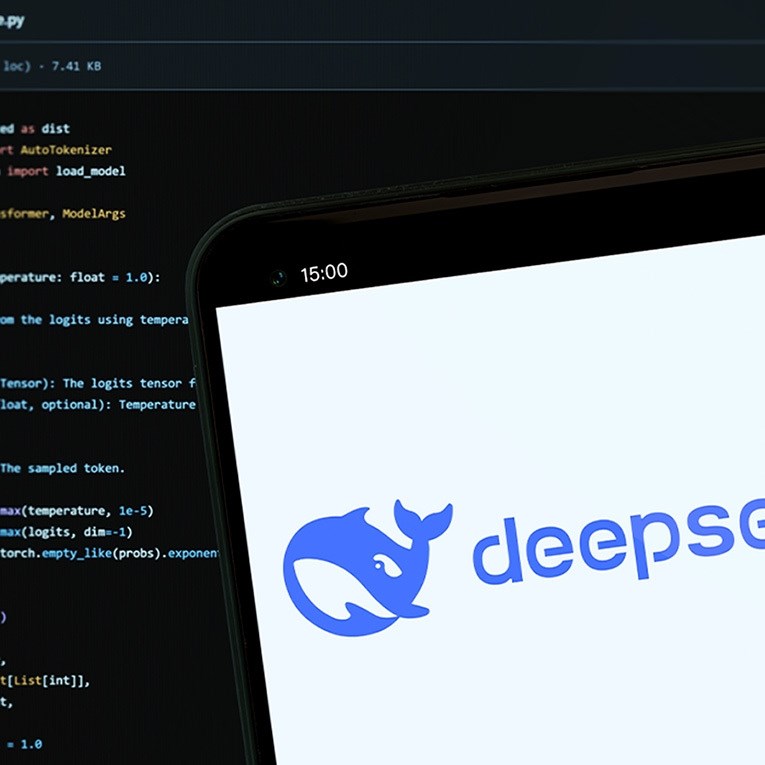Click the 'float = 1.0' parameter default
Screen dimensions: 765x765
(x=108, y=277)
